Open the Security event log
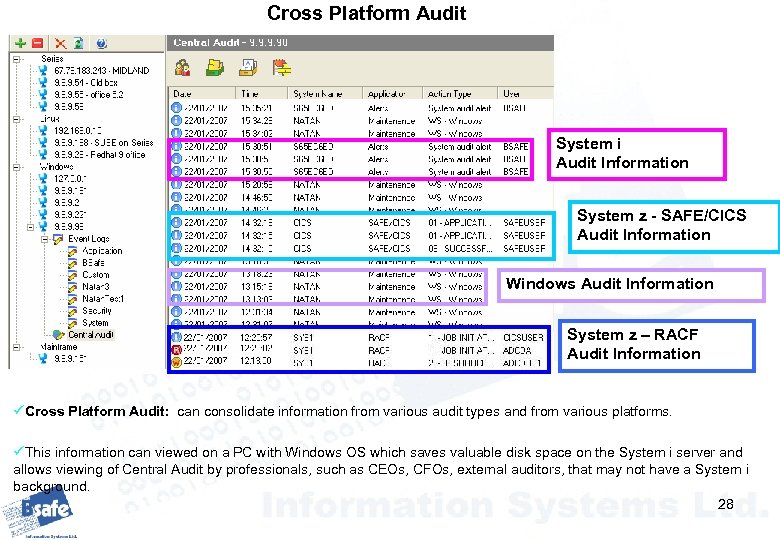The width and height of the screenshot is (780, 540). (x=97, y=311)
